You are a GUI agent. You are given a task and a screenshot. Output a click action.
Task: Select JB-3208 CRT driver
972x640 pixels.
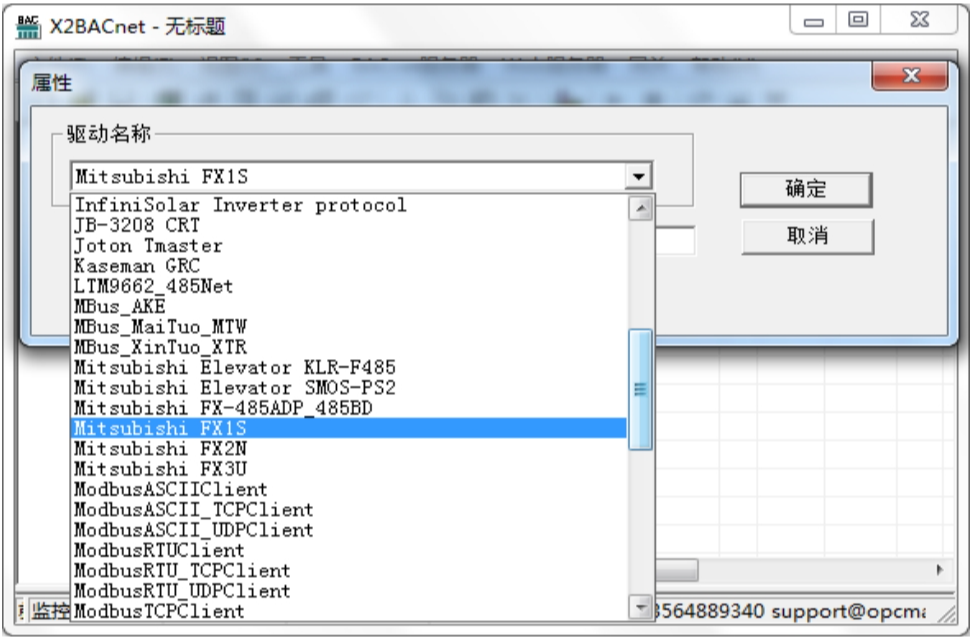click(x=349, y=225)
